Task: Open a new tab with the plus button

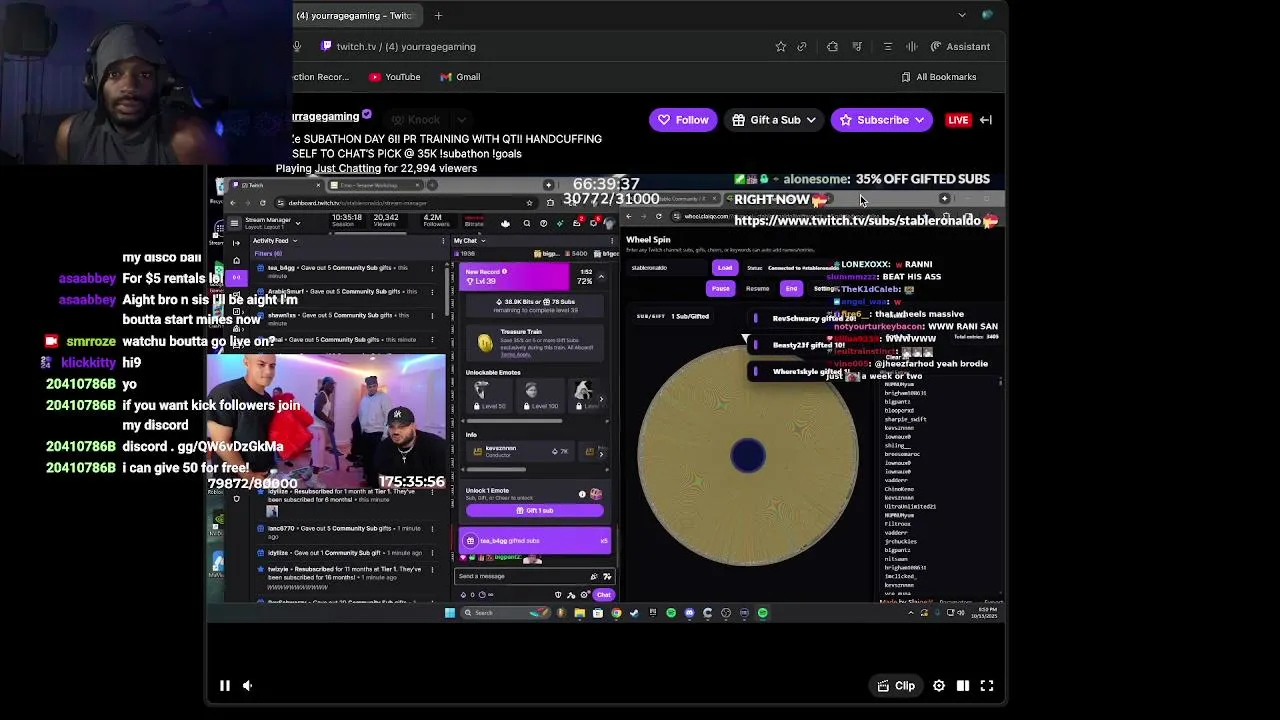Action: pyautogui.click(x=438, y=16)
